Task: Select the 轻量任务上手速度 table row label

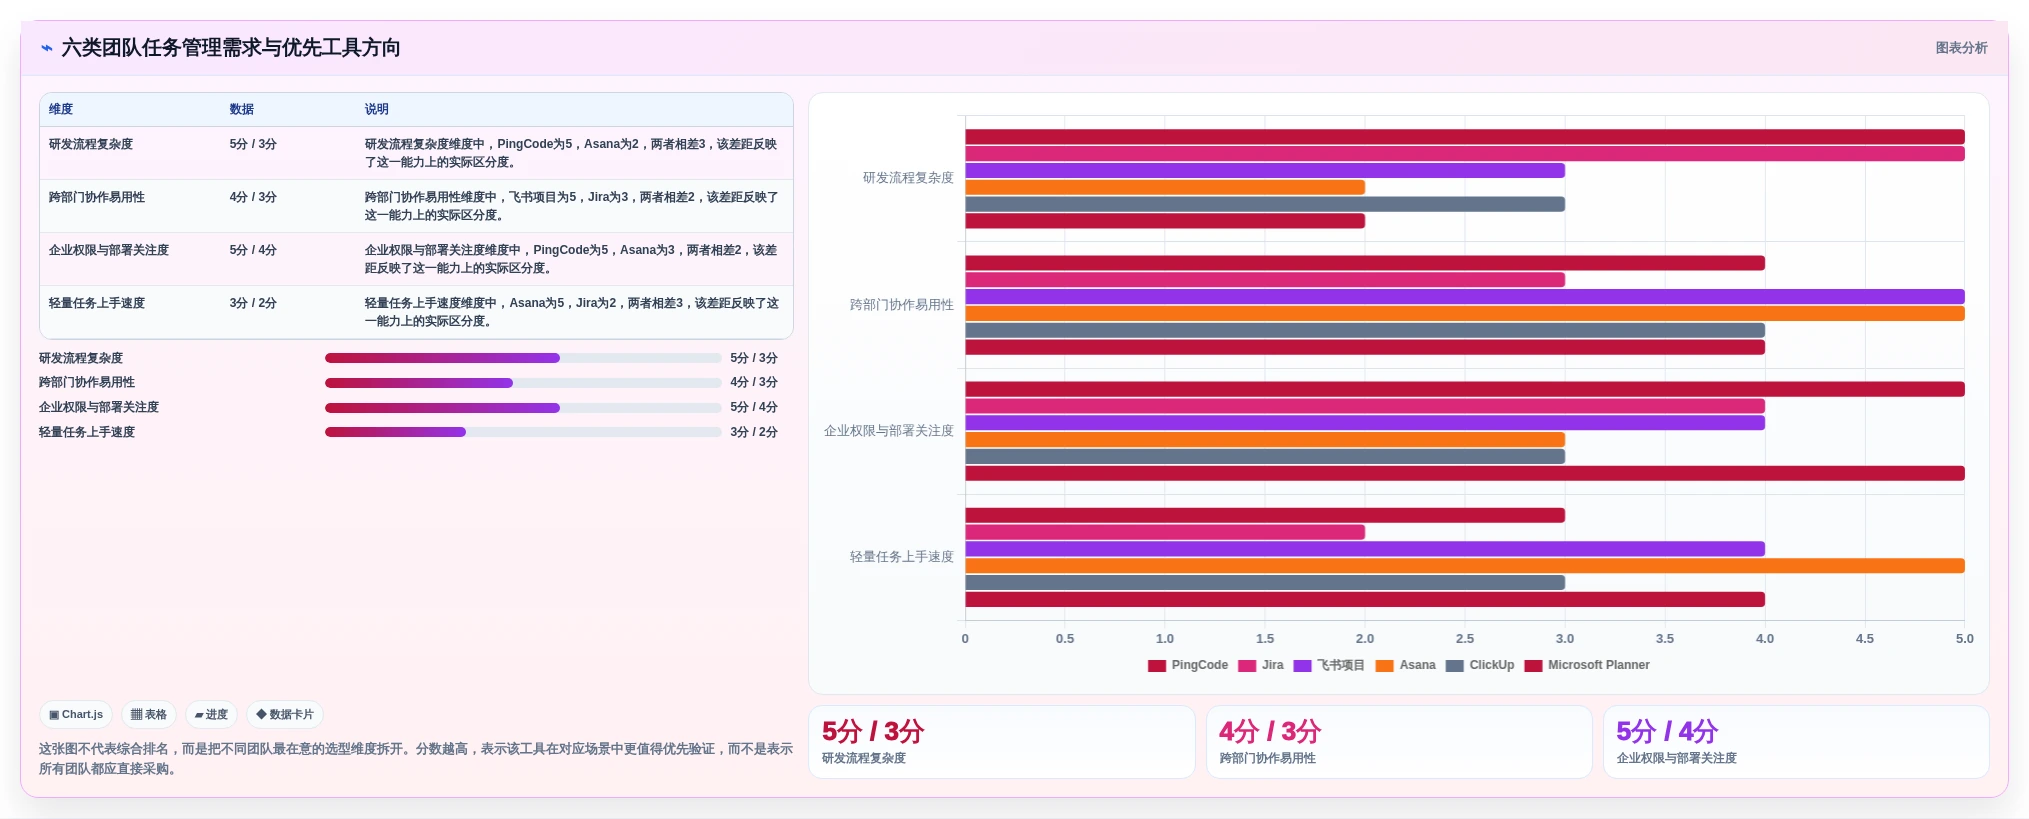Action: (x=97, y=303)
